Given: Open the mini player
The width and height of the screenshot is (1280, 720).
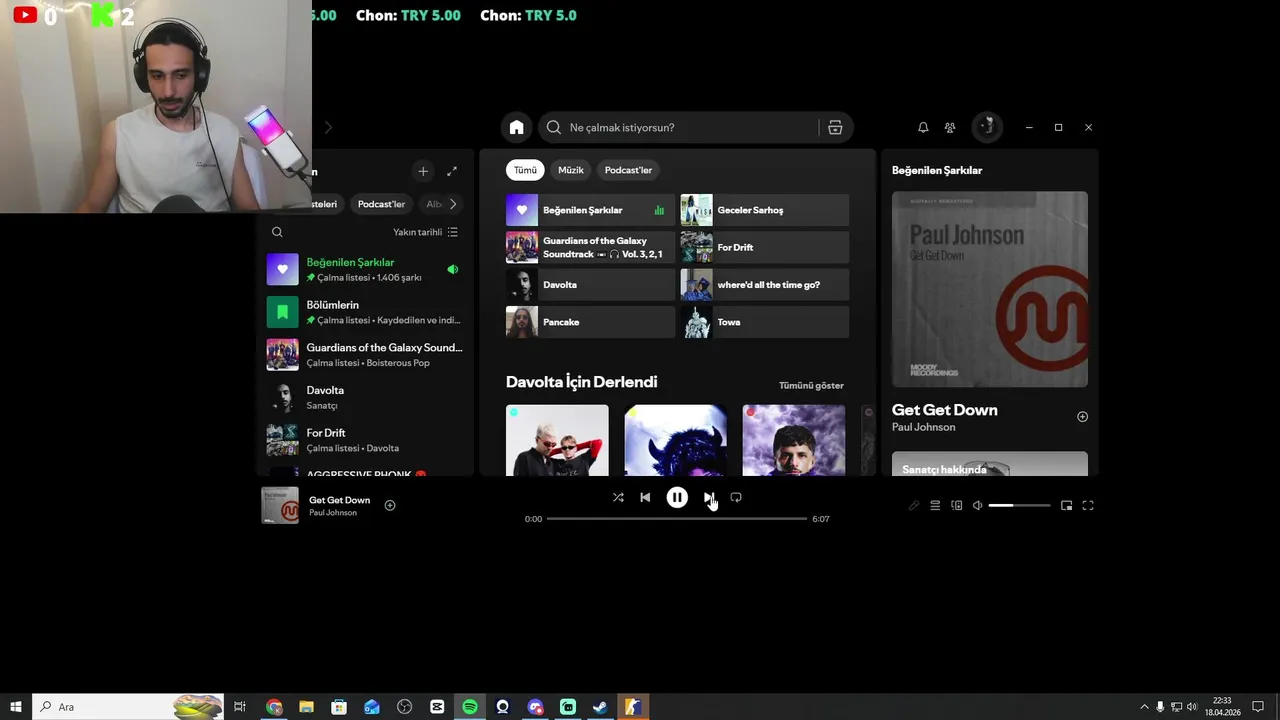Looking at the screenshot, I should click(x=1066, y=506).
